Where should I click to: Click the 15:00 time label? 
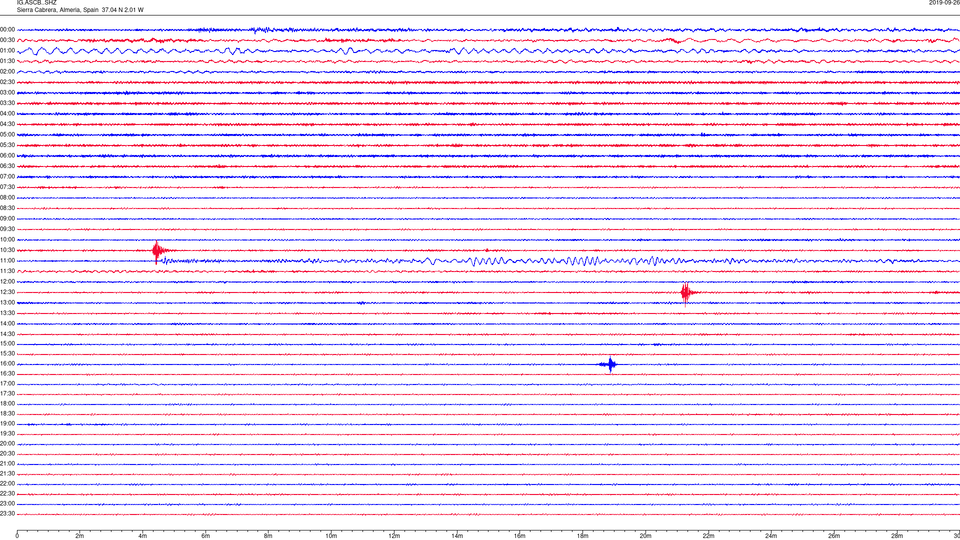click(x=7, y=344)
